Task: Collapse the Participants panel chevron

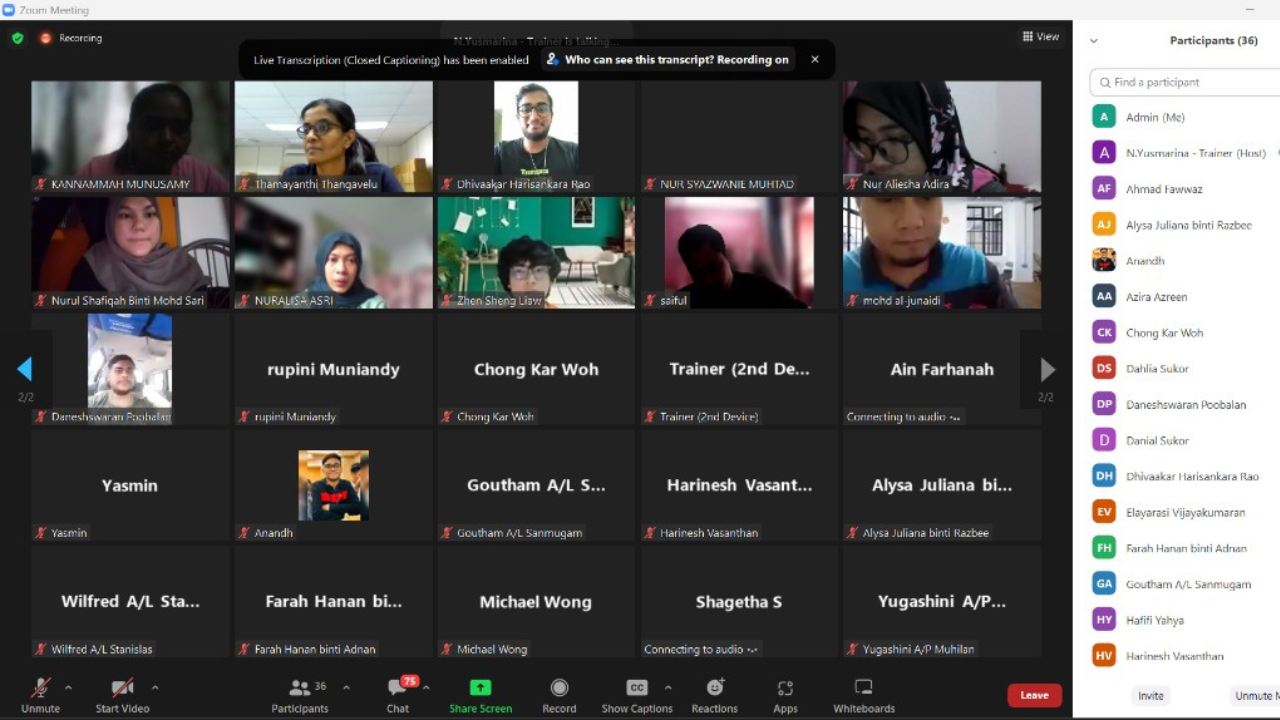Action: click(x=1093, y=41)
